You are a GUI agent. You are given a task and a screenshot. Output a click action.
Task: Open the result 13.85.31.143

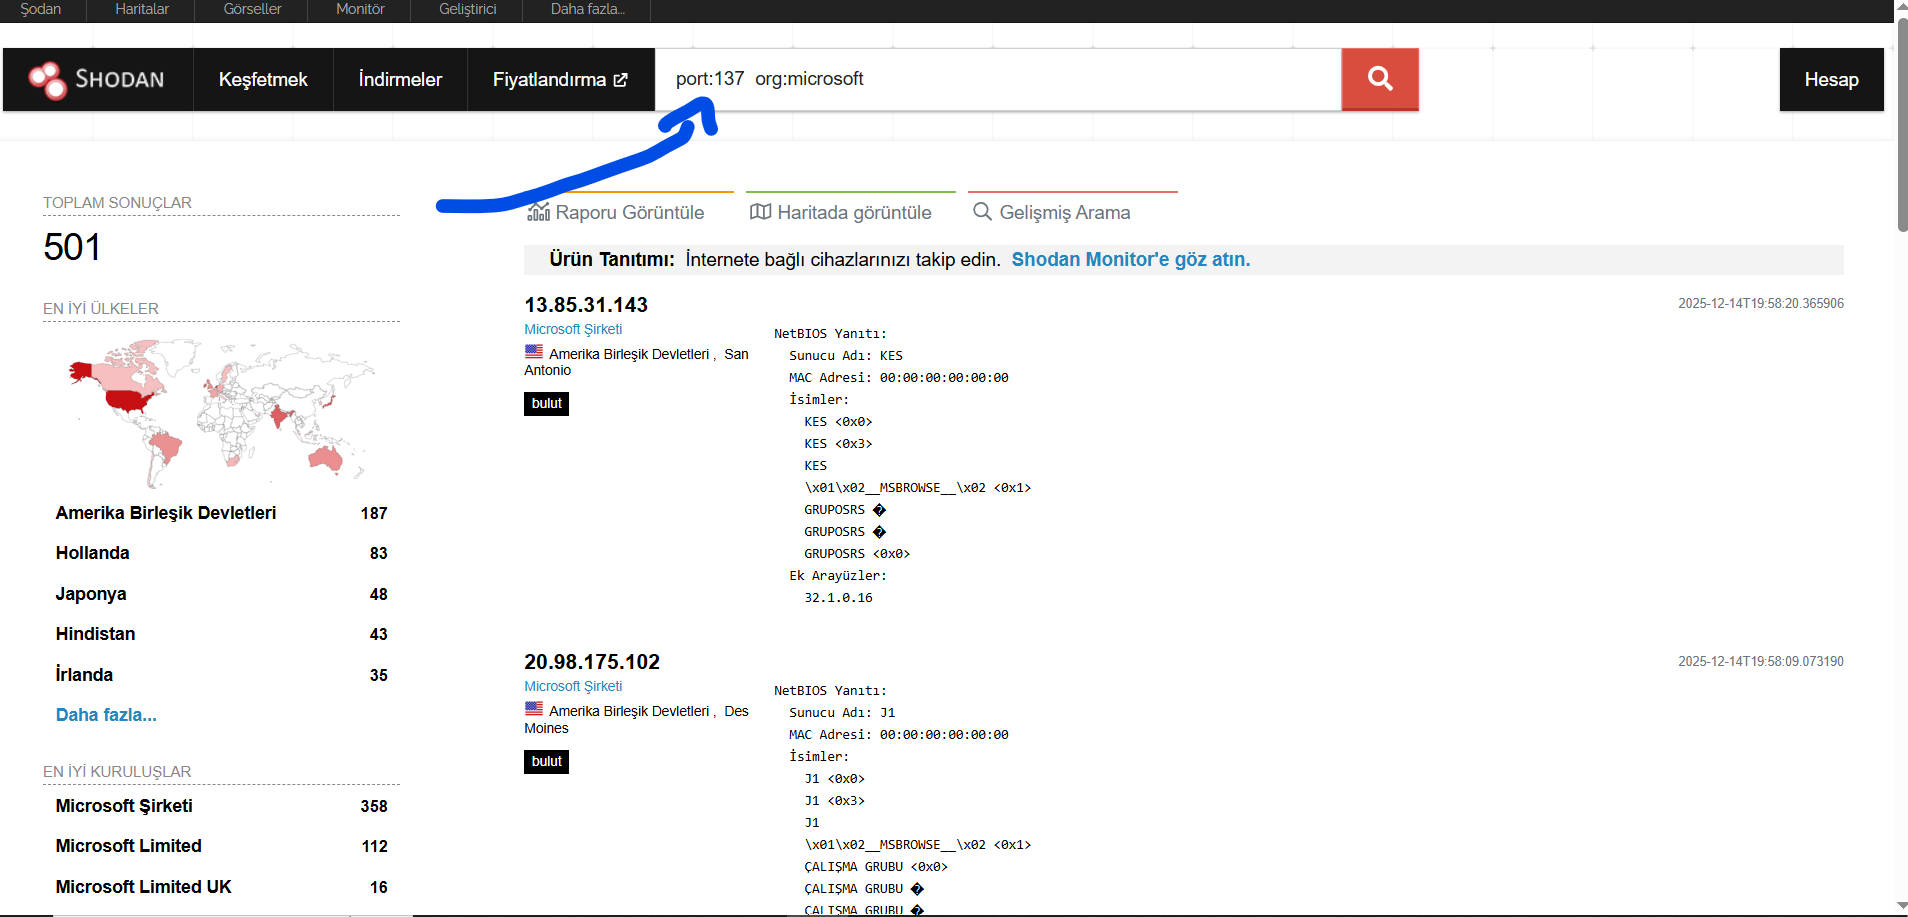click(x=586, y=305)
